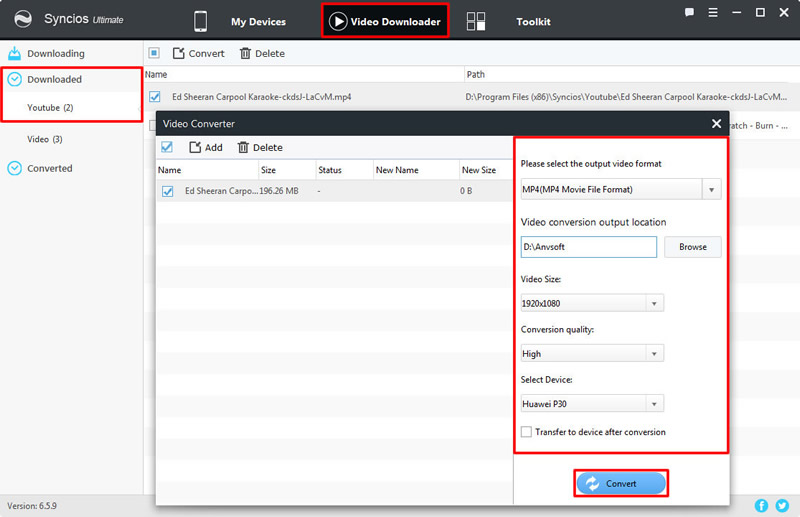Image resolution: width=800 pixels, height=517 pixels.
Task: Click the Browse button
Action: pyautogui.click(x=692, y=247)
